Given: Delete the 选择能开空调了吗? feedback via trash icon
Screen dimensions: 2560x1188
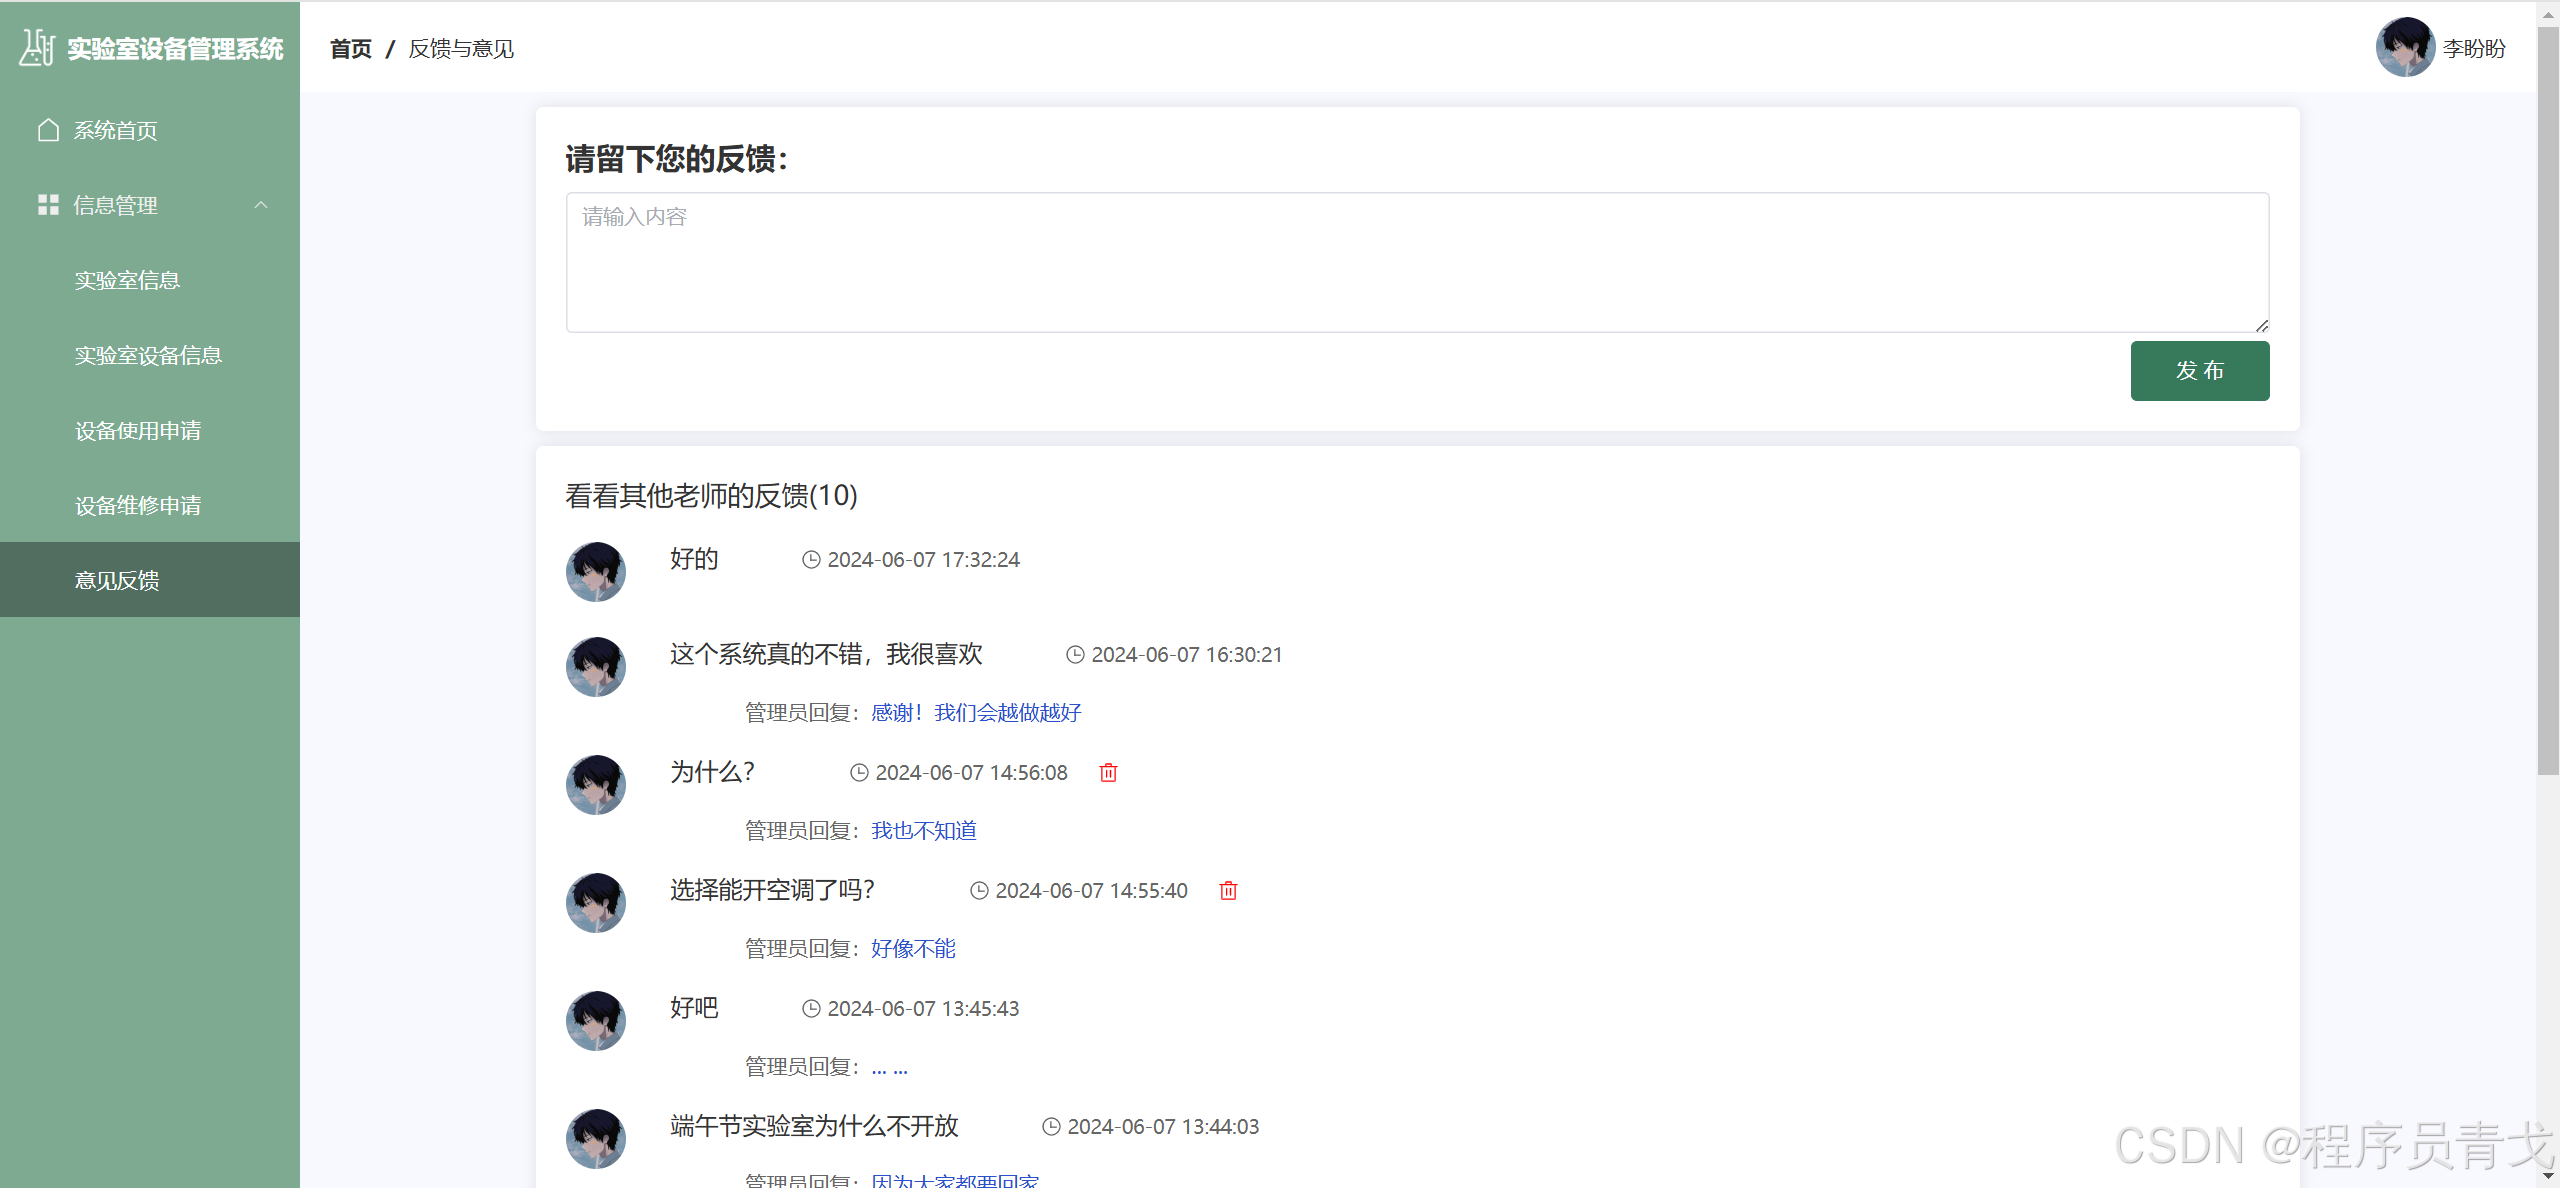Looking at the screenshot, I should point(1228,890).
